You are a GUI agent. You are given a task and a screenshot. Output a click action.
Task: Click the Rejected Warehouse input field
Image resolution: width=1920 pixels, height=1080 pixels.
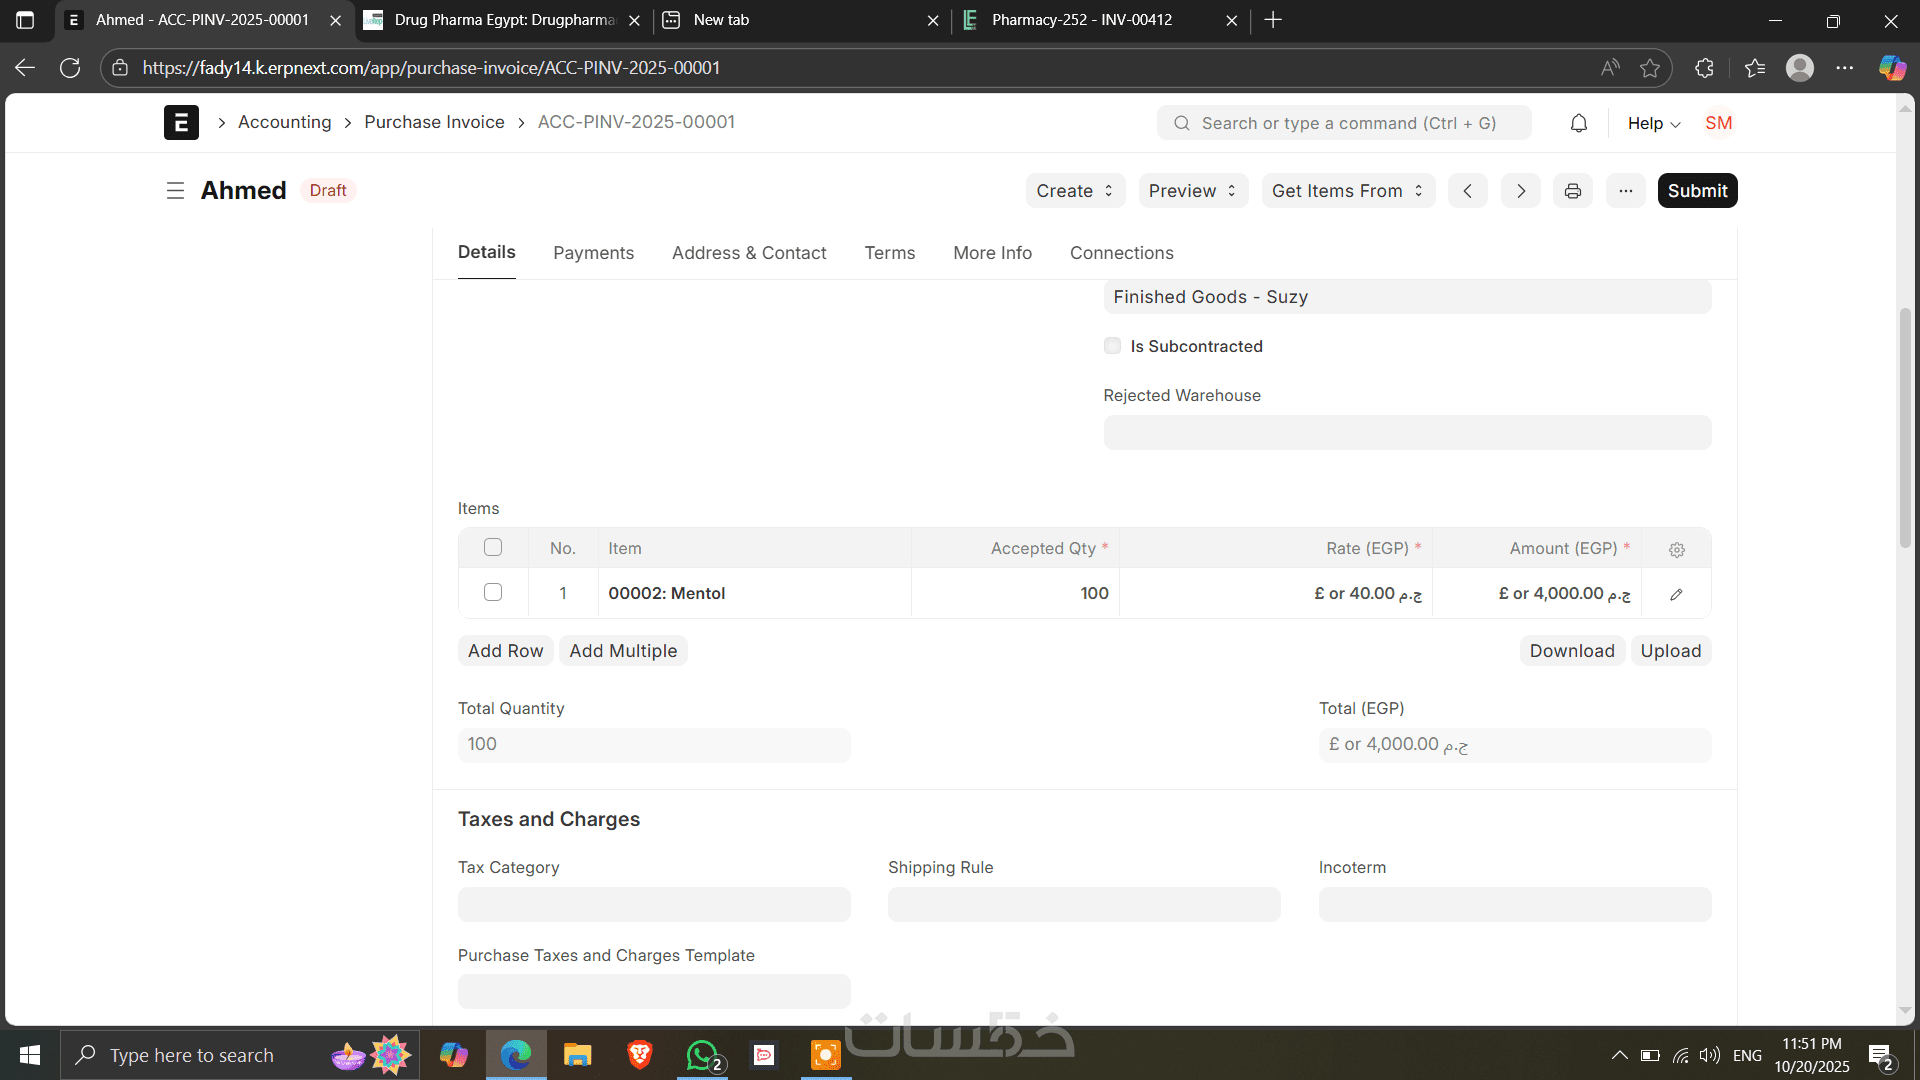click(x=1407, y=433)
